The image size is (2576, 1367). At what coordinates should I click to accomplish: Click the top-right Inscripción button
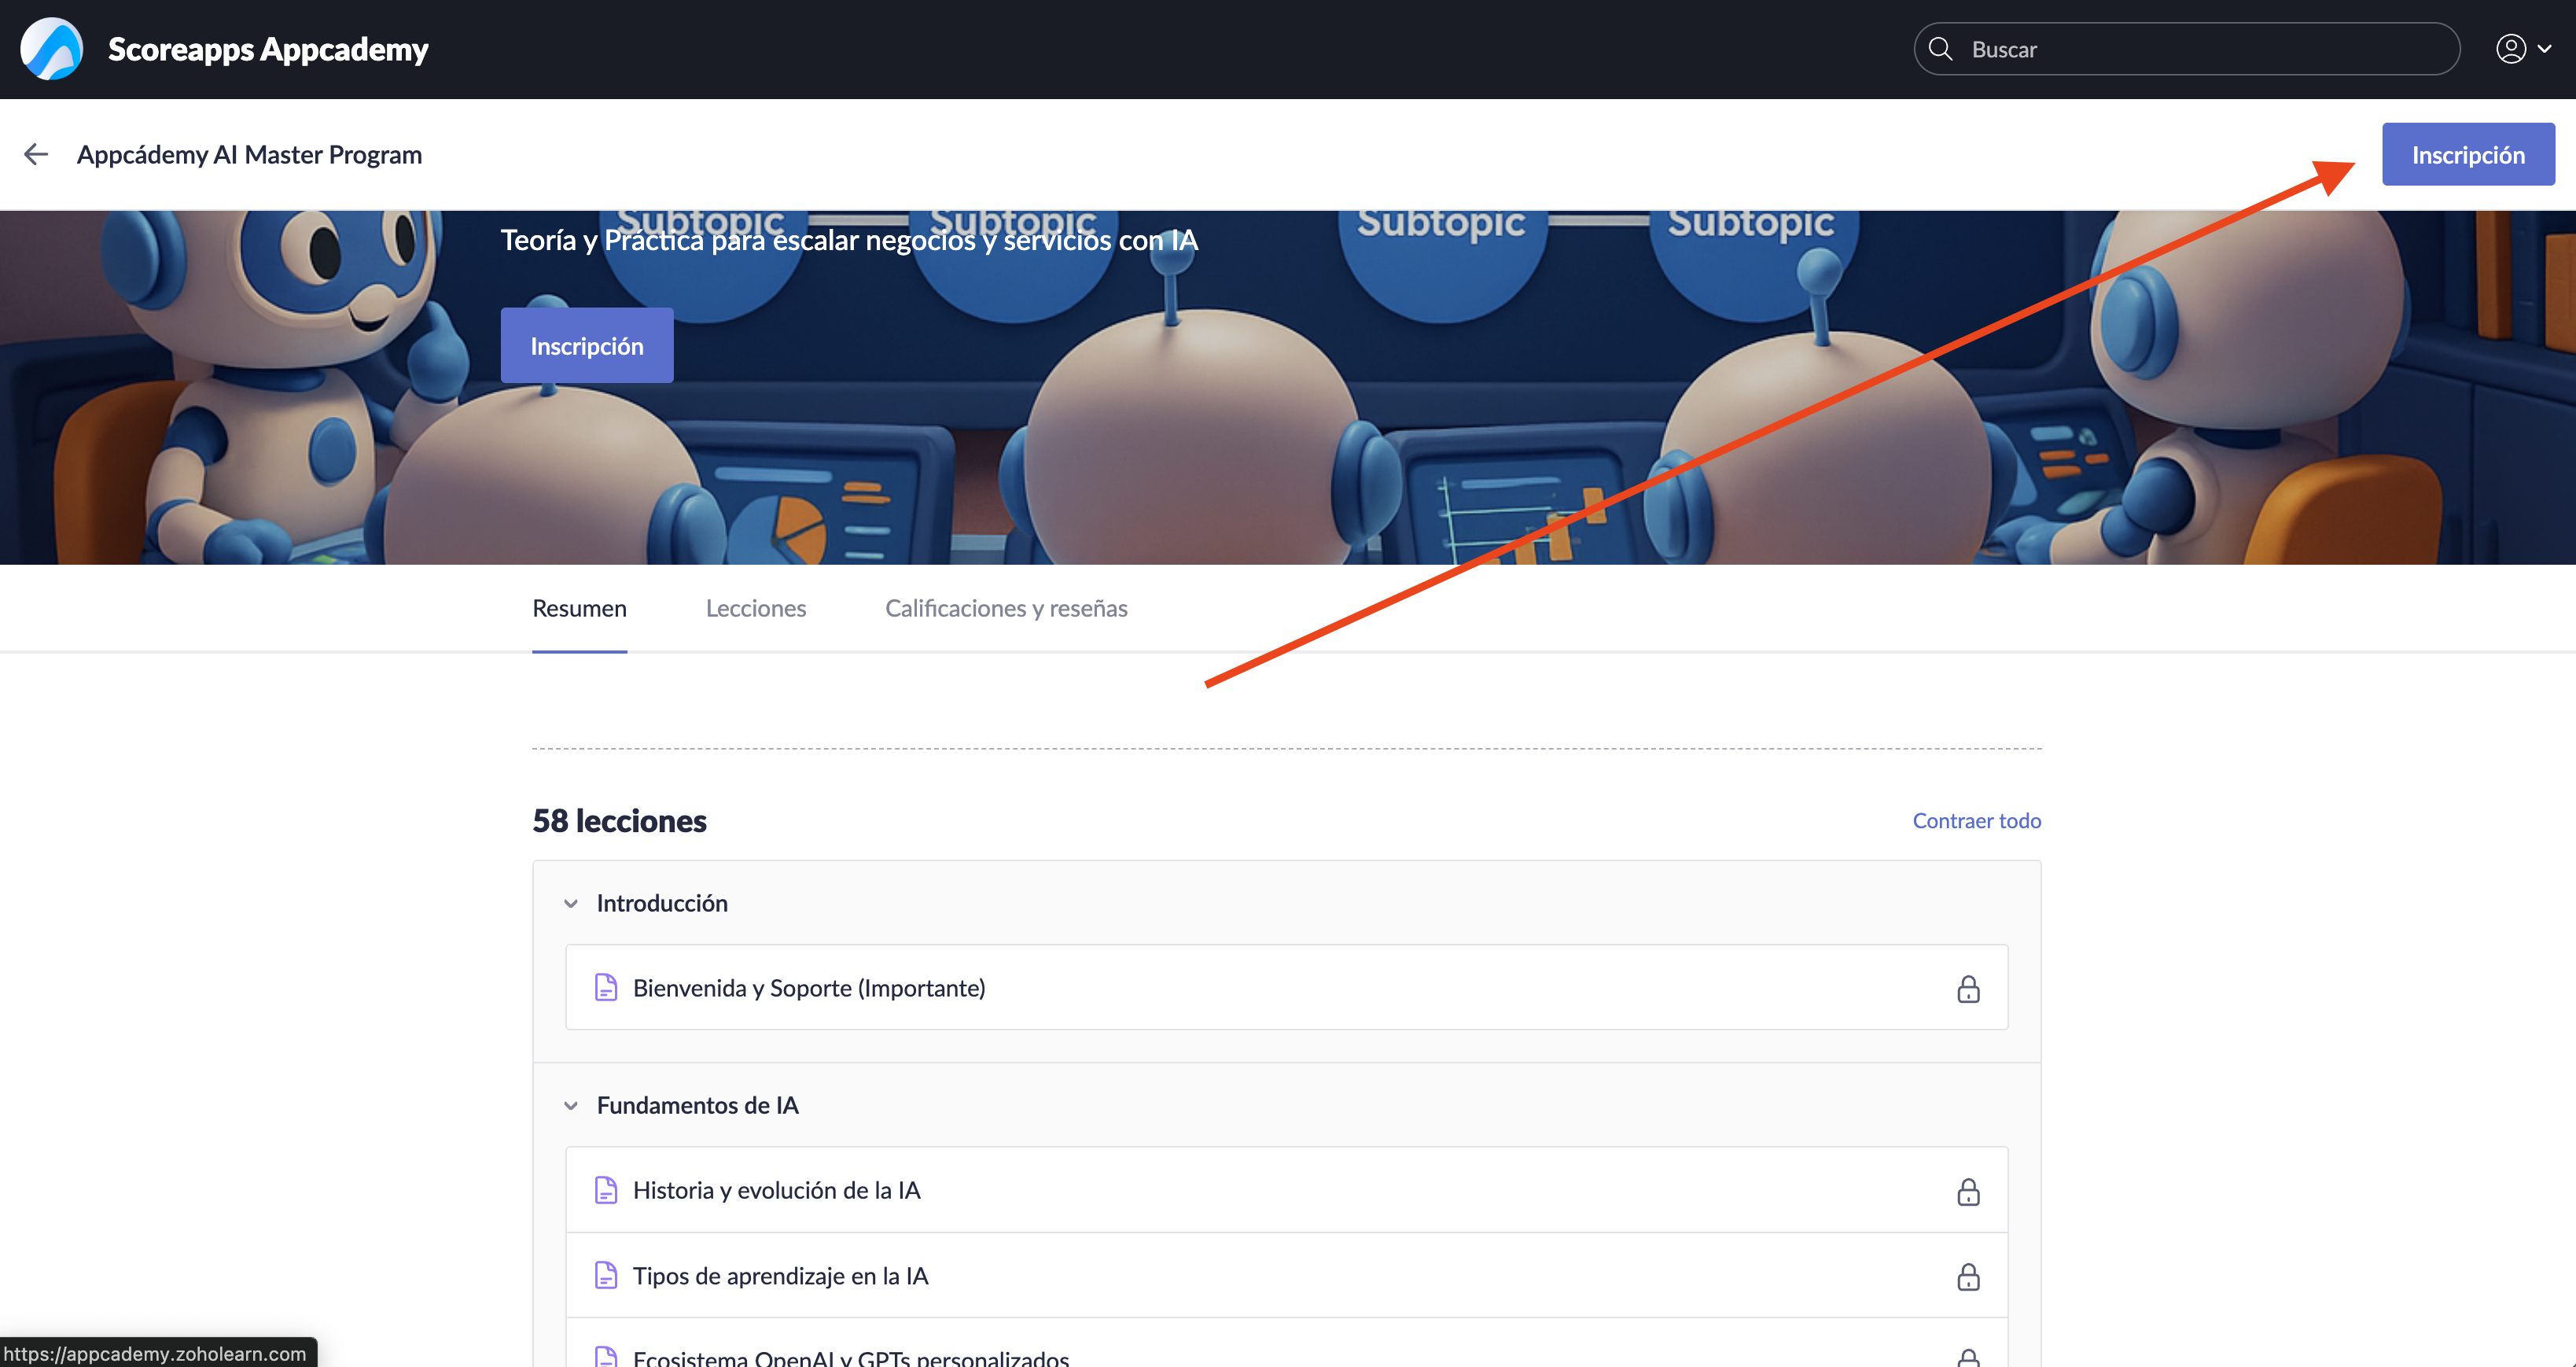[x=2467, y=154]
